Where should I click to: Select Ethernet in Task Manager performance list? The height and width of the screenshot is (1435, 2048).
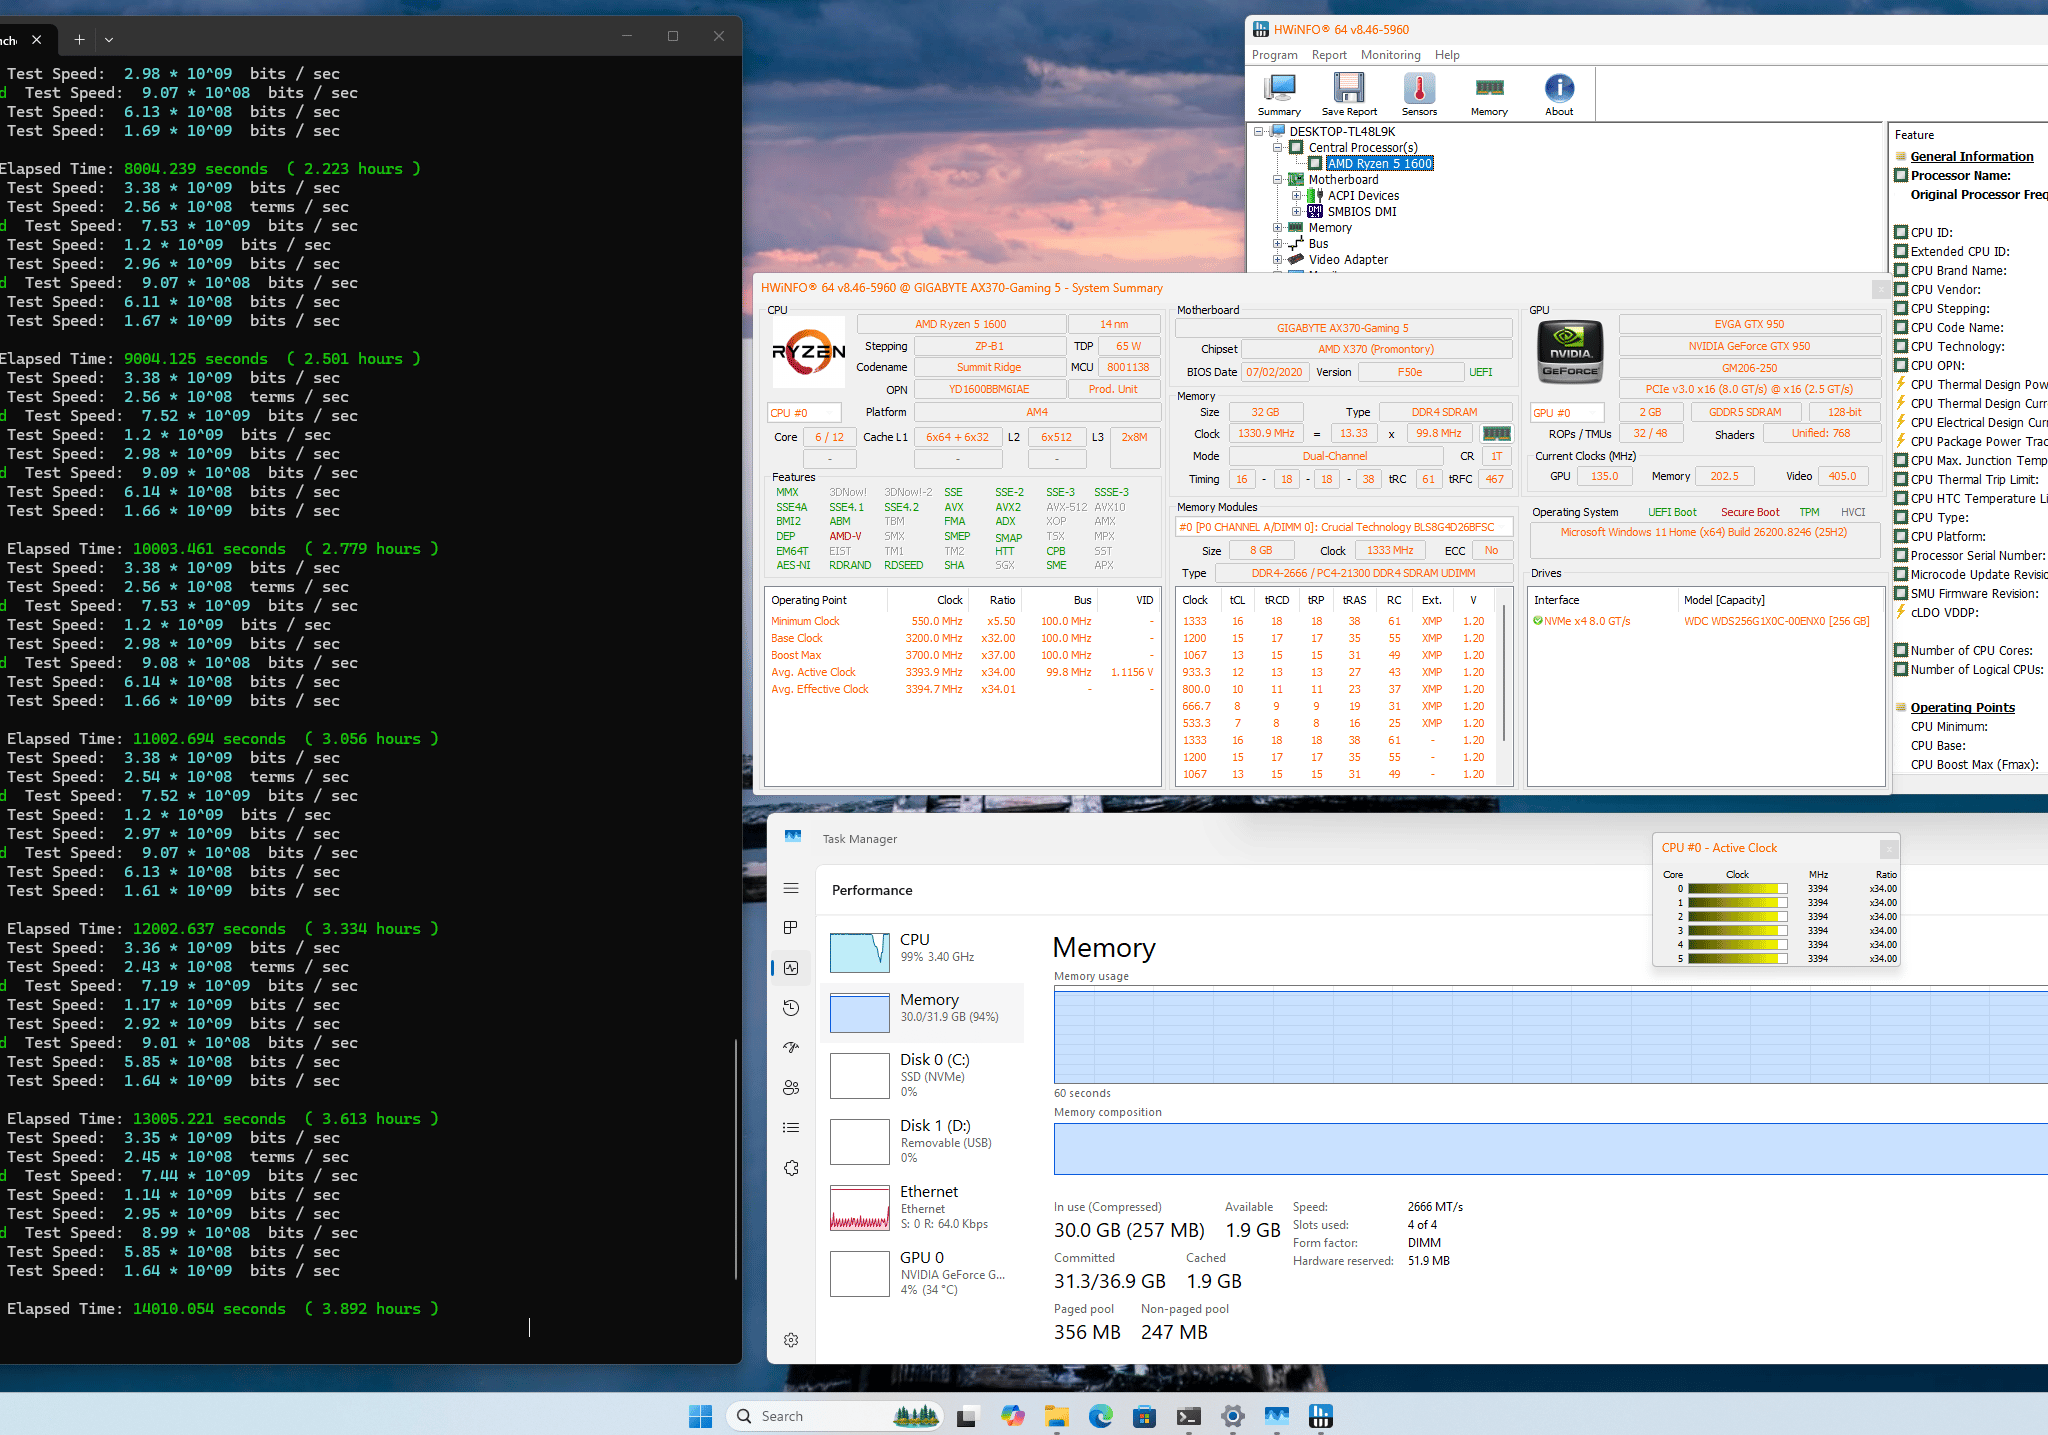click(922, 1207)
